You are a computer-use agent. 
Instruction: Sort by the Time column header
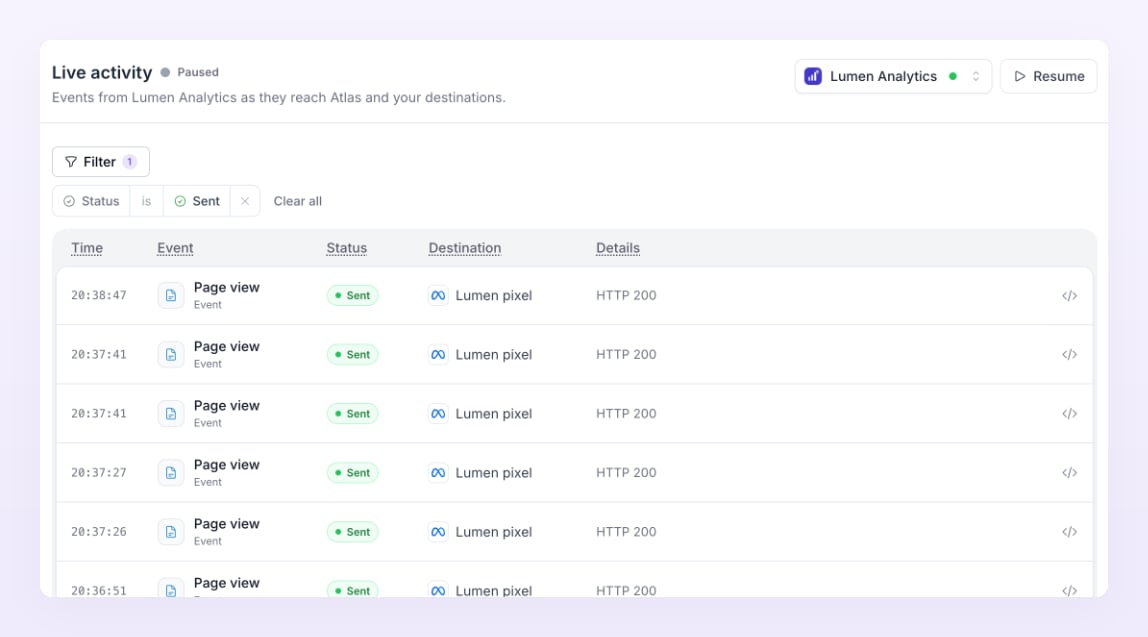click(x=86, y=248)
